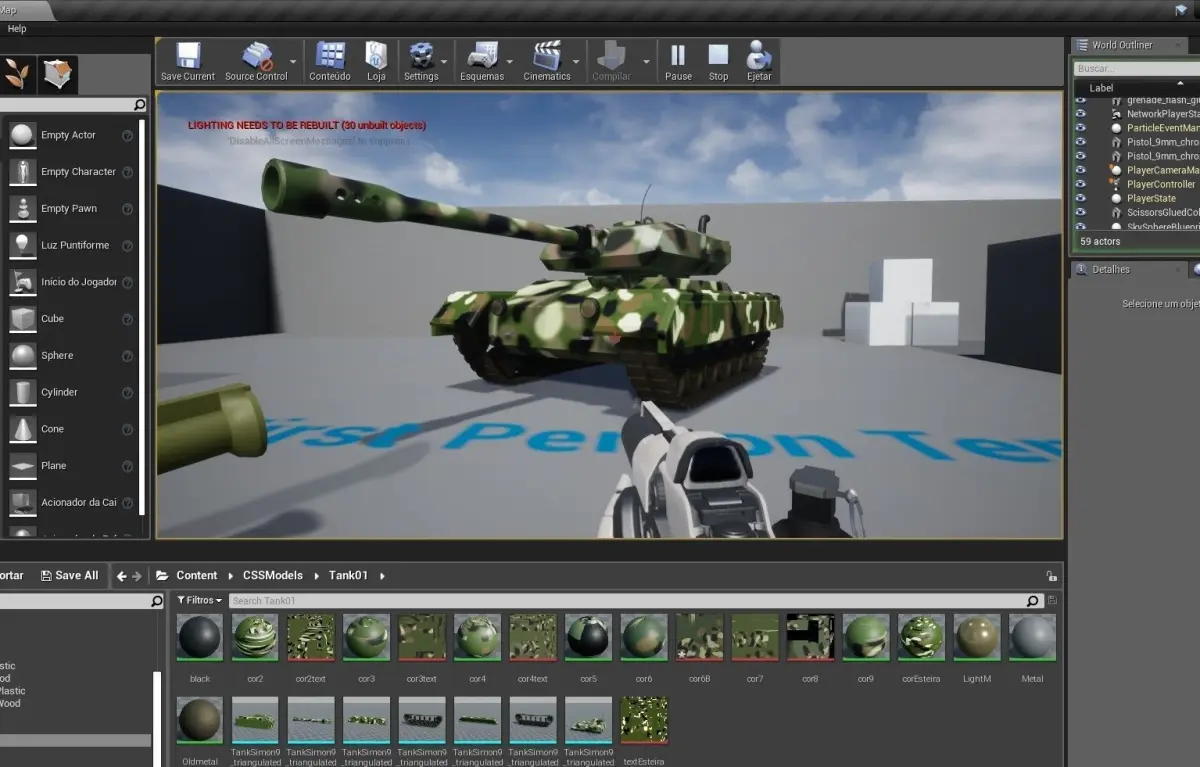
Task: Open the Filtros filter dropdown
Action: [x=200, y=600]
